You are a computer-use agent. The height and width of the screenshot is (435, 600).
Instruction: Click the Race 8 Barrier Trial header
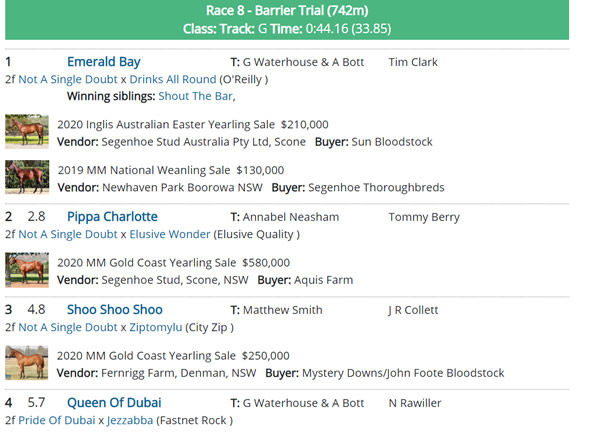pyautogui.click(x=287, y=11)
